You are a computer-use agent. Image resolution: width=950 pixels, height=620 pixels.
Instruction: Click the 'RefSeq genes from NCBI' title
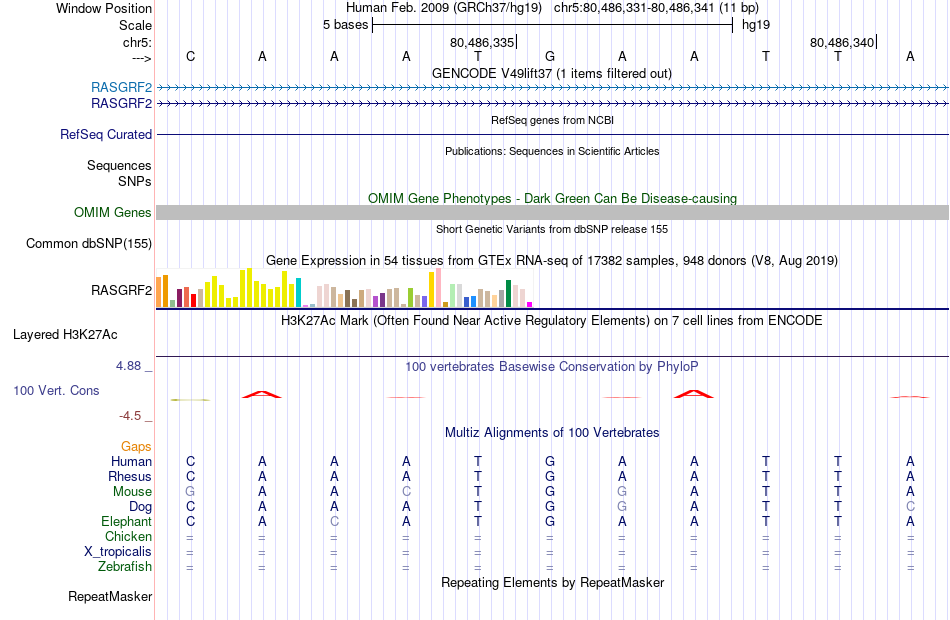pos(553,121)
